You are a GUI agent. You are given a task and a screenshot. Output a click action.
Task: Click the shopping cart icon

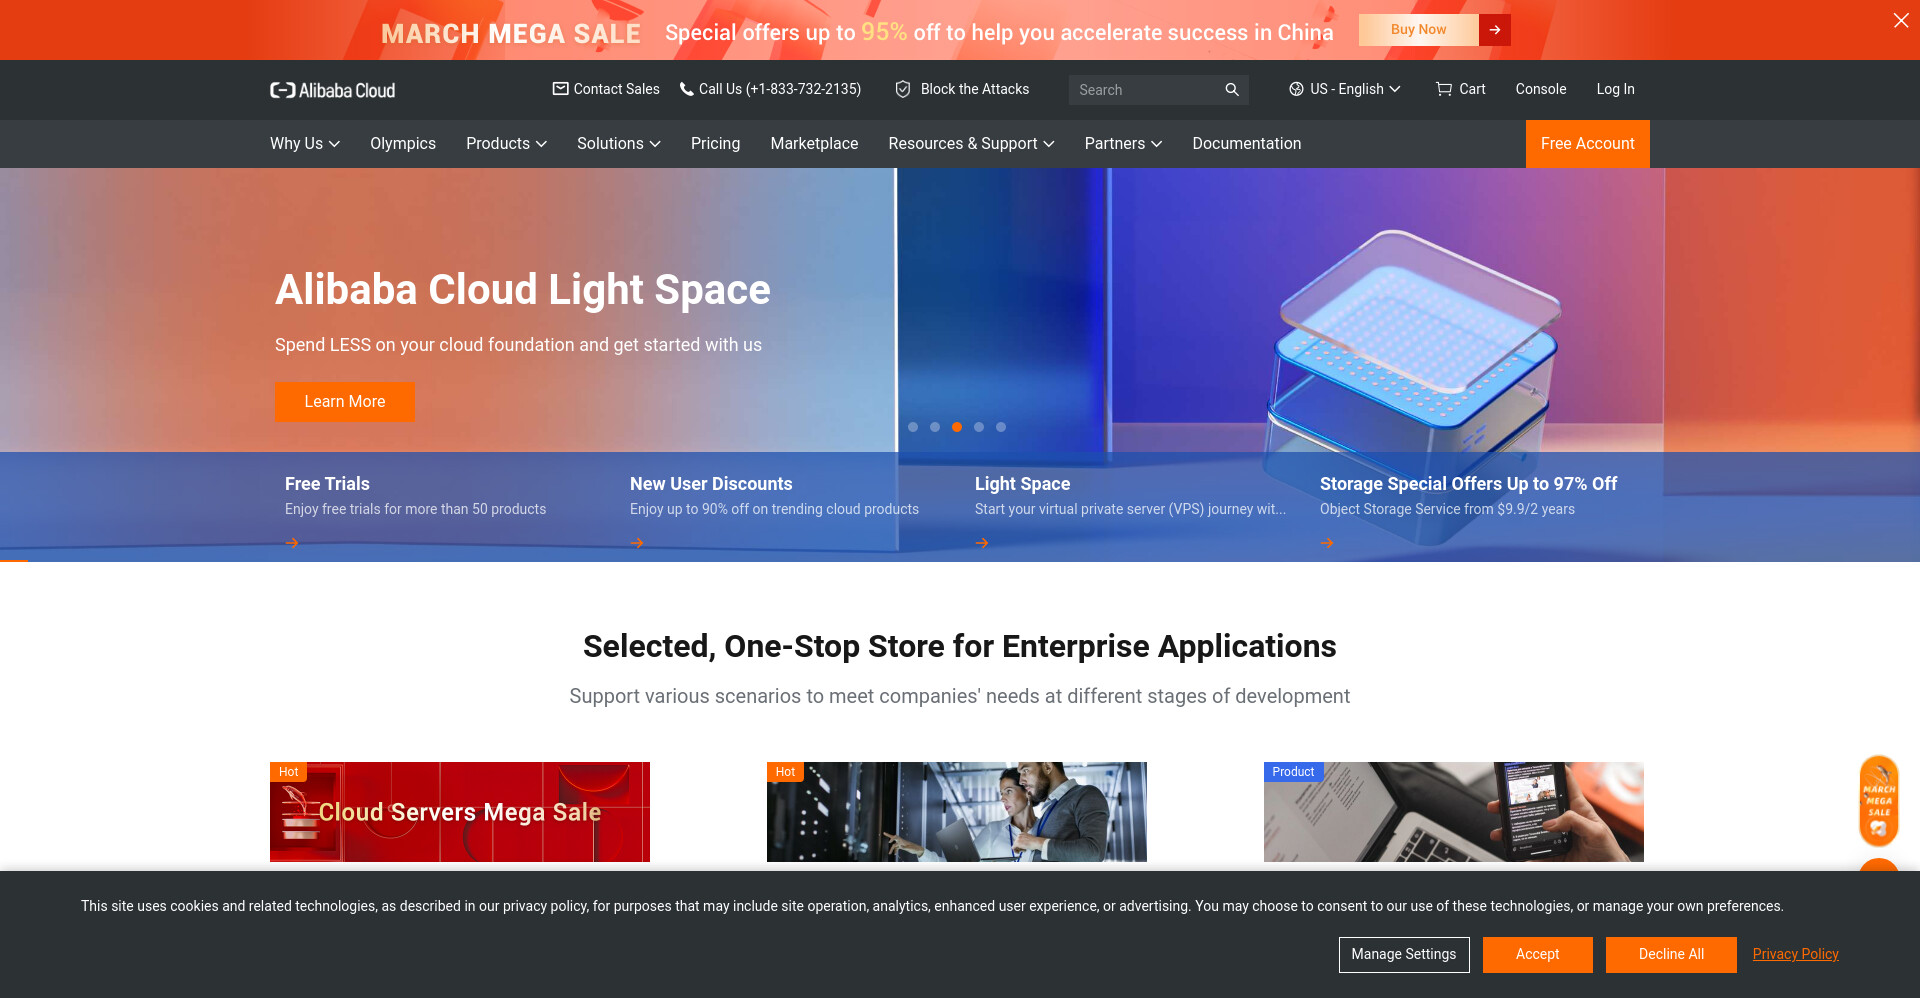[x=1444, y=89]
